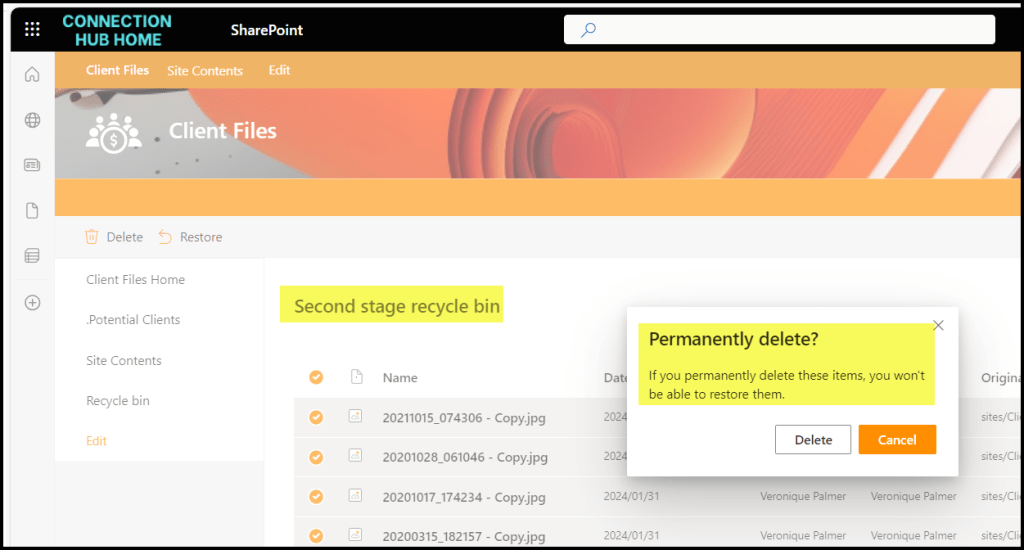Open the My files page icon
Viewport: 1024px width, 550px height.
pyautogui.click(x=32, y=210)
